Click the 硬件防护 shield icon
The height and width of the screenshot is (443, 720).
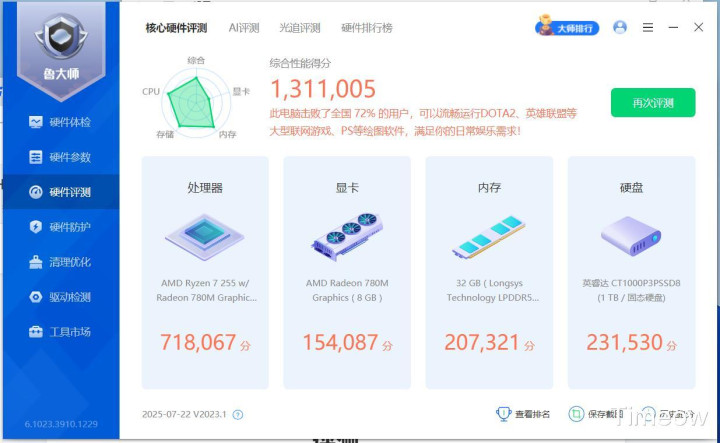click(x=35, y=227)
